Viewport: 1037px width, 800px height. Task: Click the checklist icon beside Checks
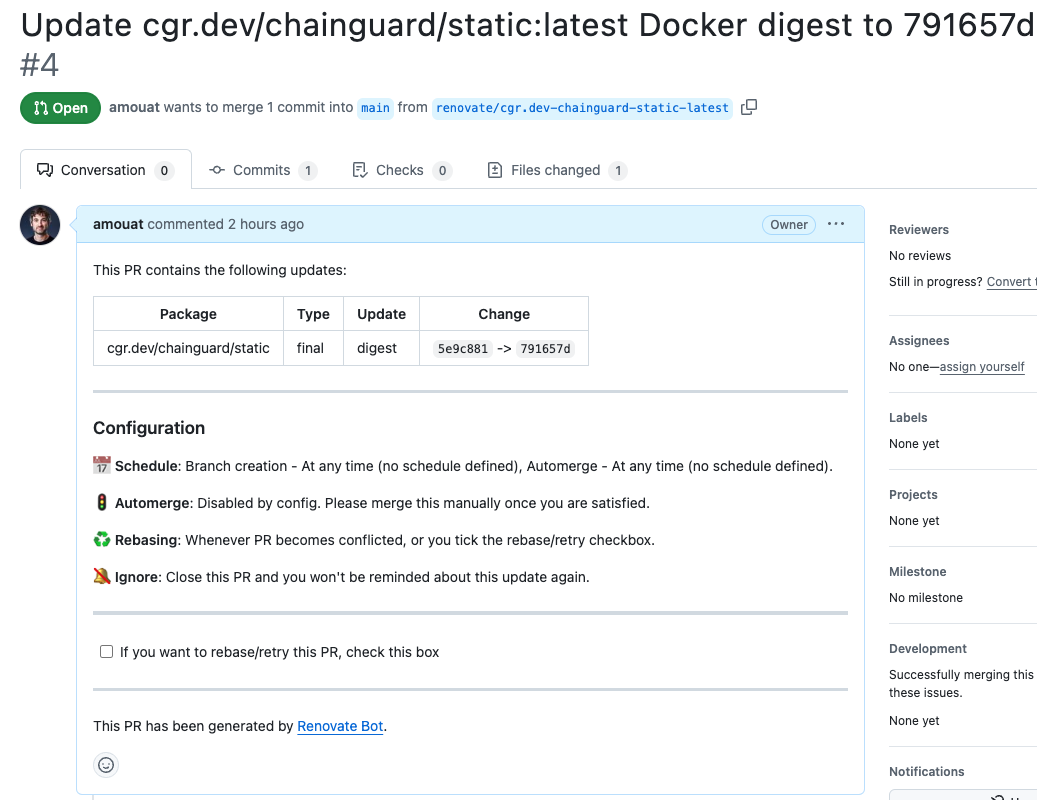pos(358,170)
